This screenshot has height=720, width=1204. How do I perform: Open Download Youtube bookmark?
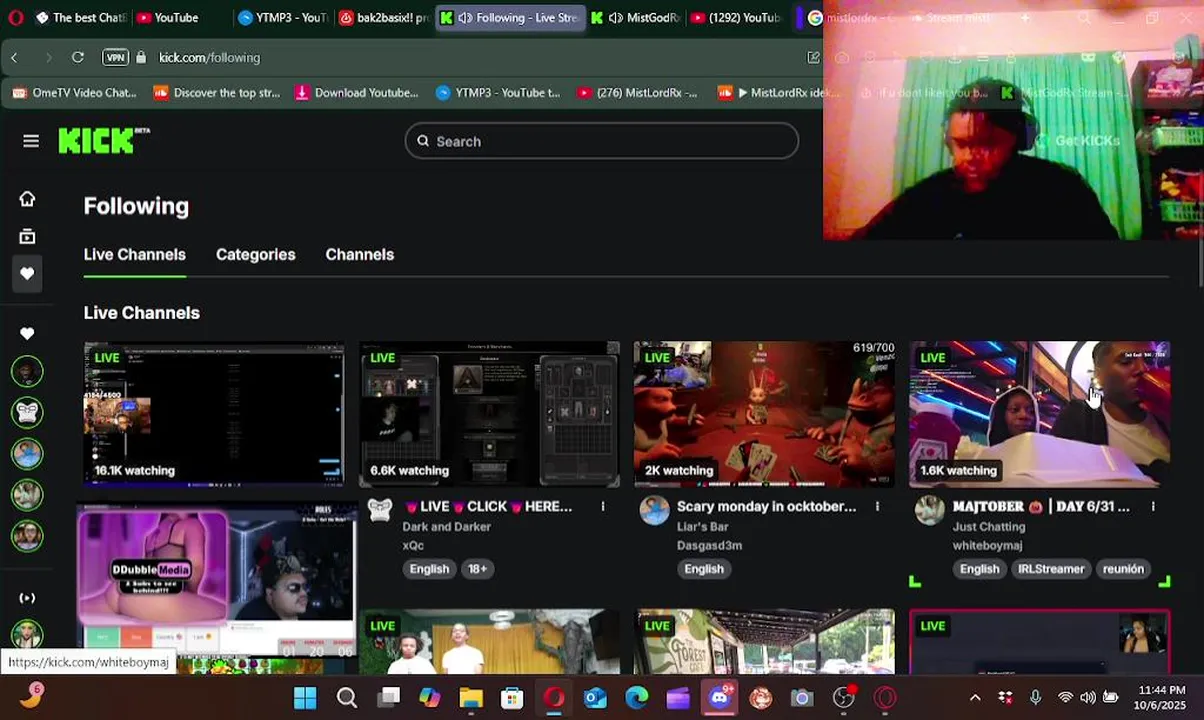357,93
